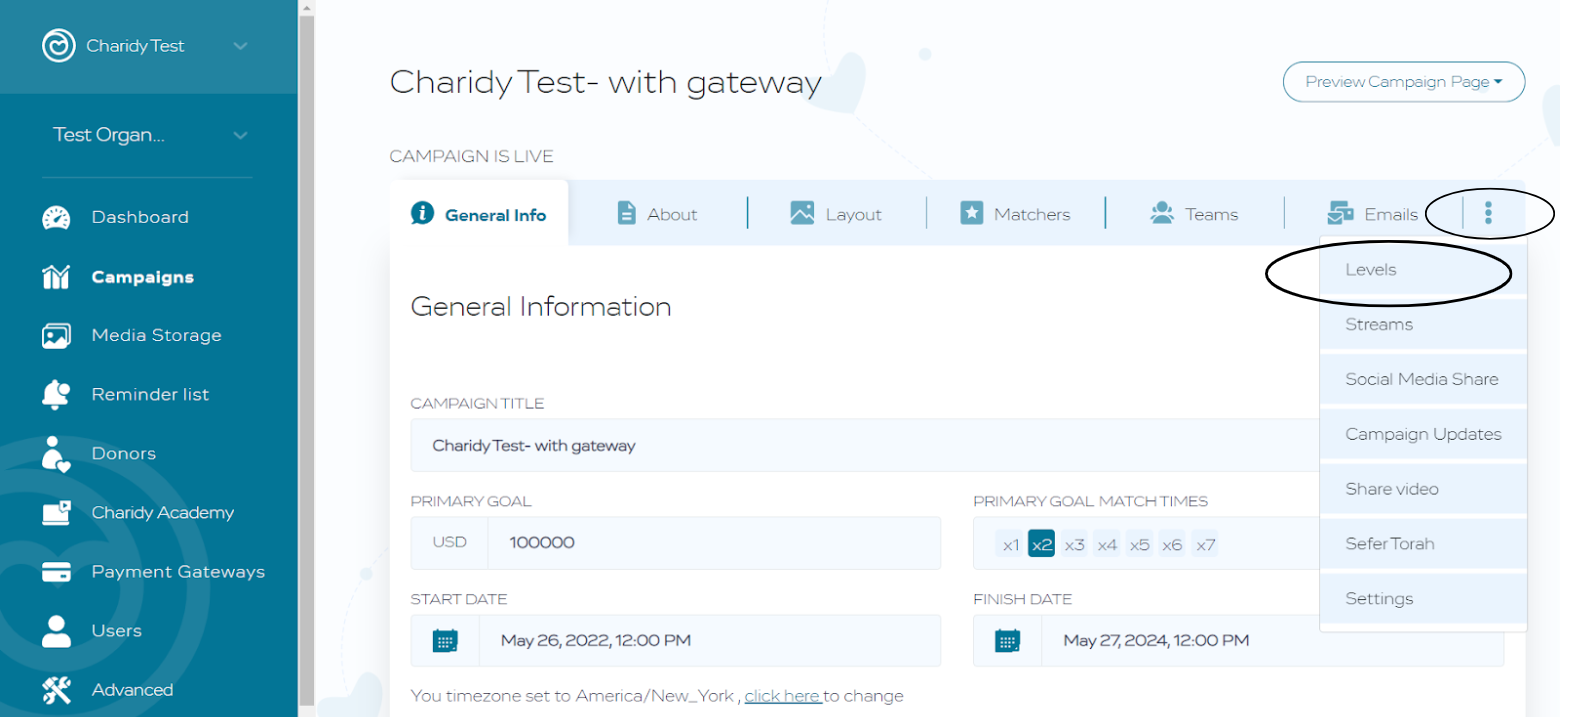This screenshot has height=722, width=1570.
Task: Expand the Charidy Test account dropdown
Action: click(240, 46)
